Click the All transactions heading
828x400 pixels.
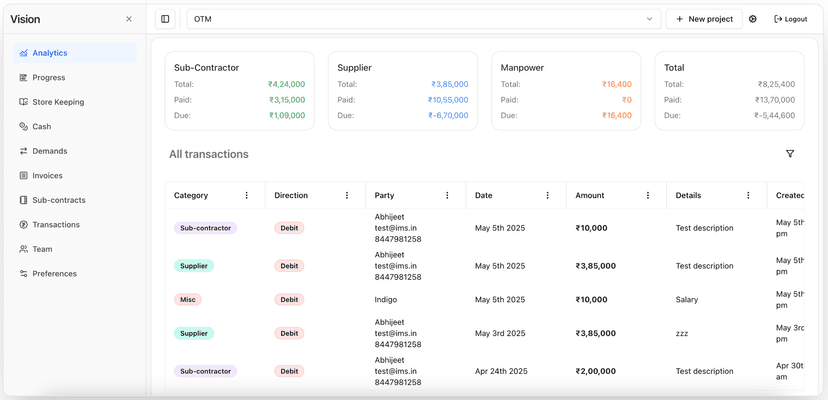tap(209, 154)
